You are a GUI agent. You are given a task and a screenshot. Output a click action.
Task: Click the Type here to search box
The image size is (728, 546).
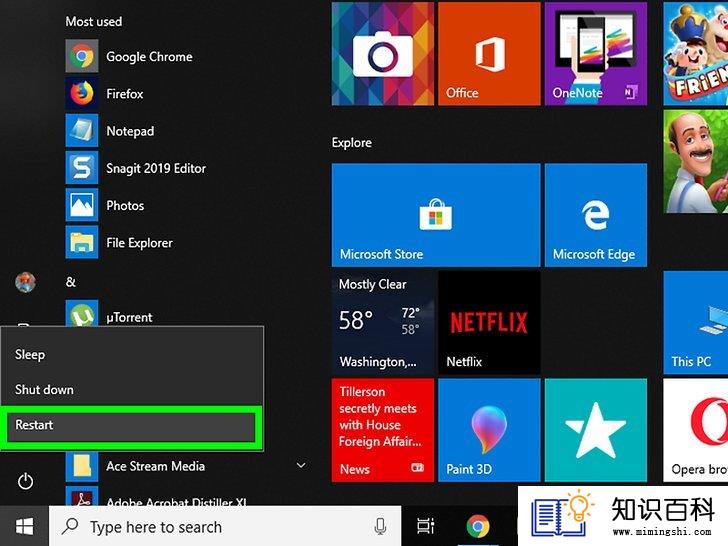coord(225,526)
